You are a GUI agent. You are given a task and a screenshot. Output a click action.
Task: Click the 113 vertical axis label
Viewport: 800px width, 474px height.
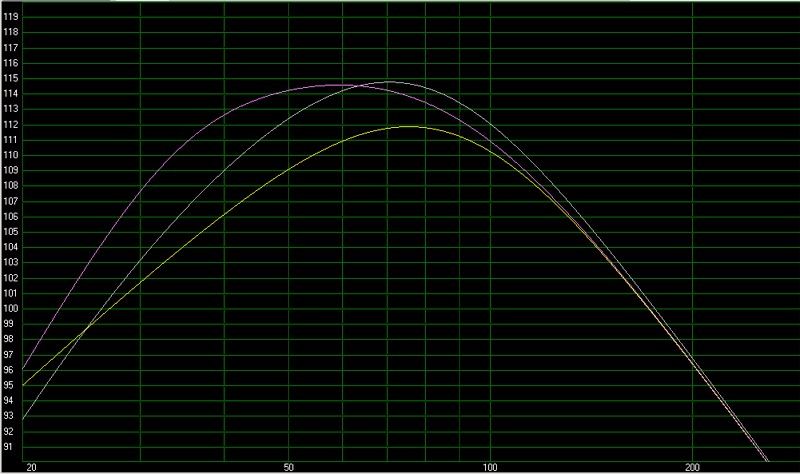(x=11, y=109)
